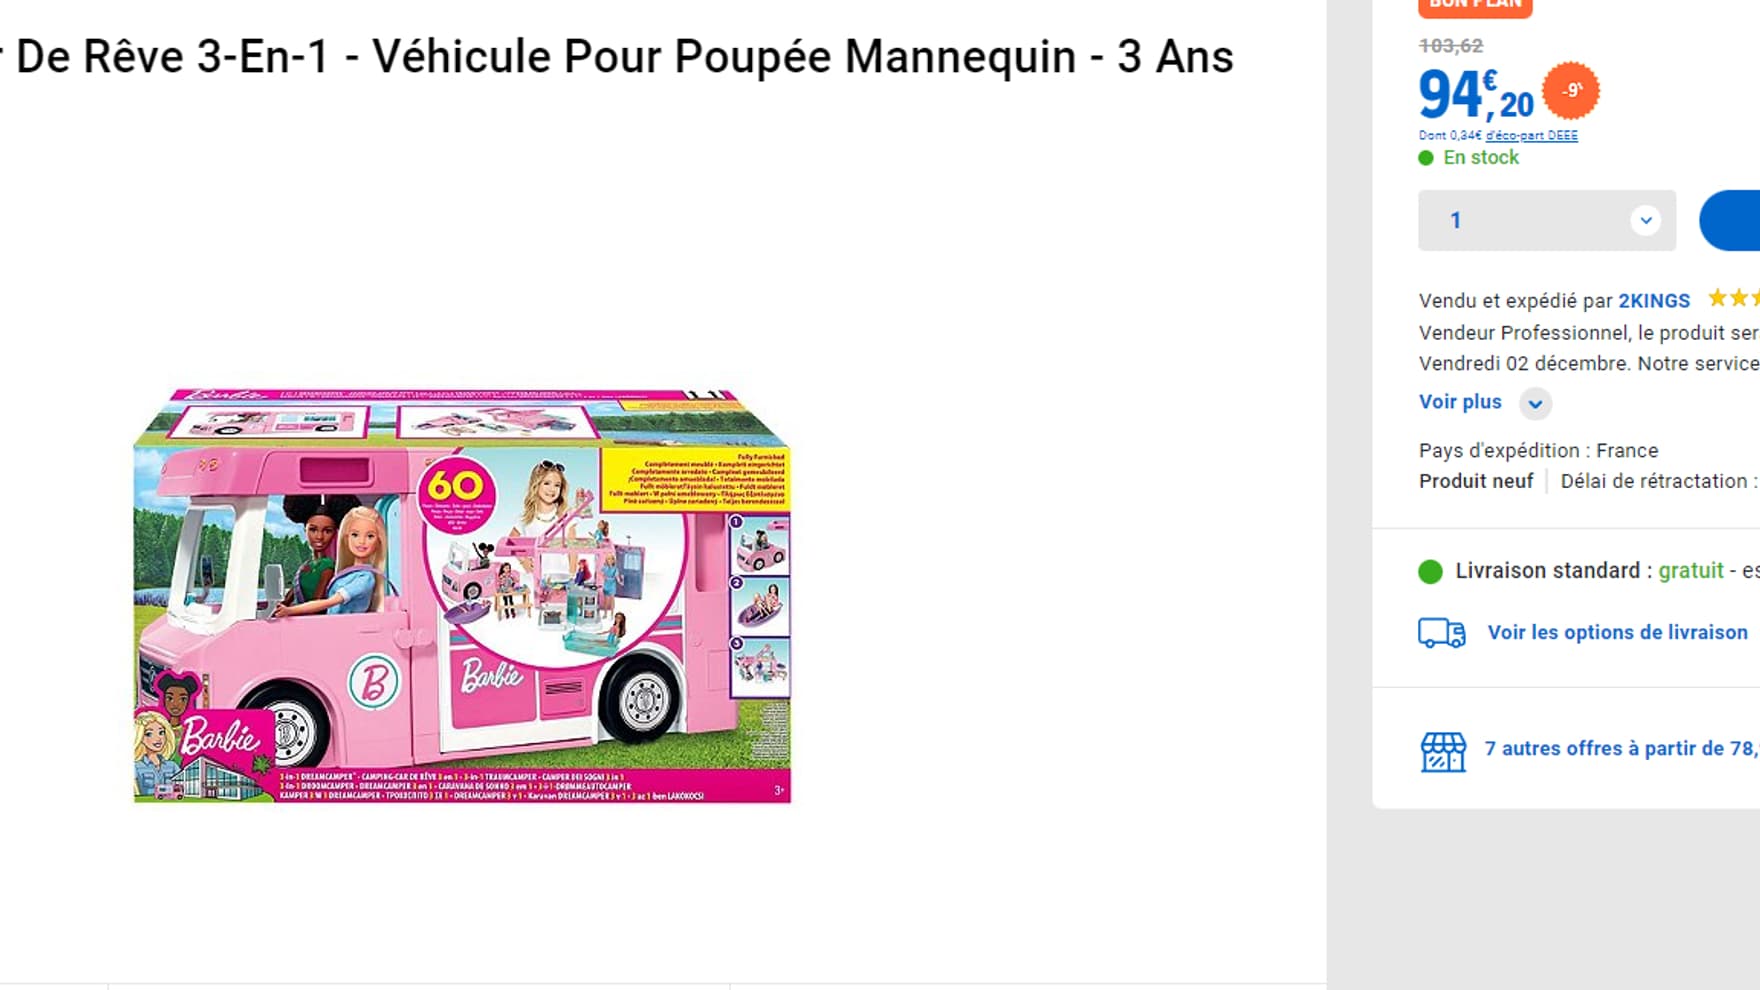Expand the Voir plus chevron
1760x990 pixels.
click(x=1535, y=404)
